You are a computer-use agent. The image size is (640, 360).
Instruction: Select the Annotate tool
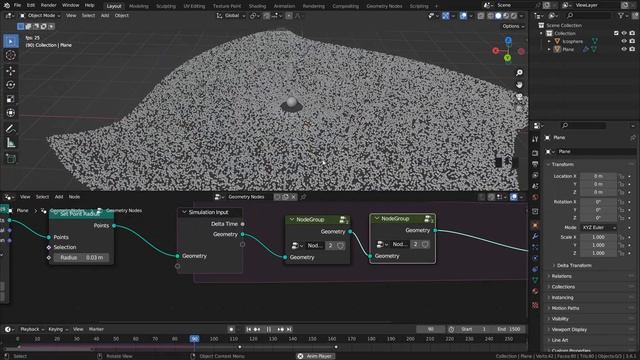(11, 129)
